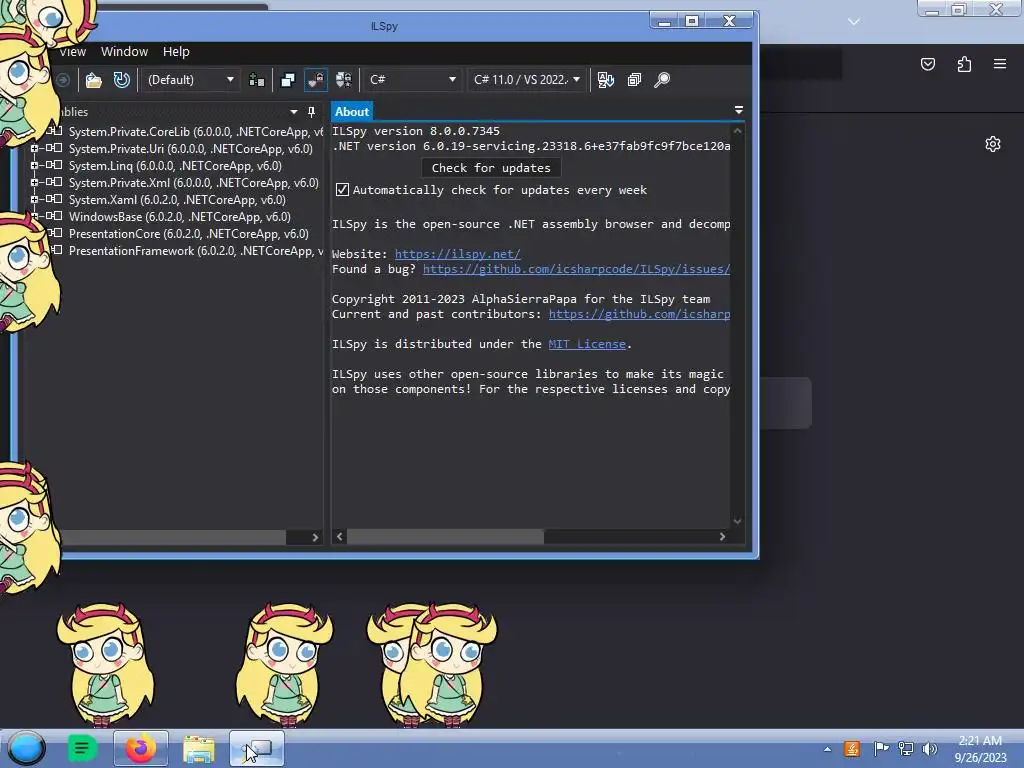The width and height of the screenshot is (1024, 768).
Task: Click the Check for updates button
Action: point(491,168)
